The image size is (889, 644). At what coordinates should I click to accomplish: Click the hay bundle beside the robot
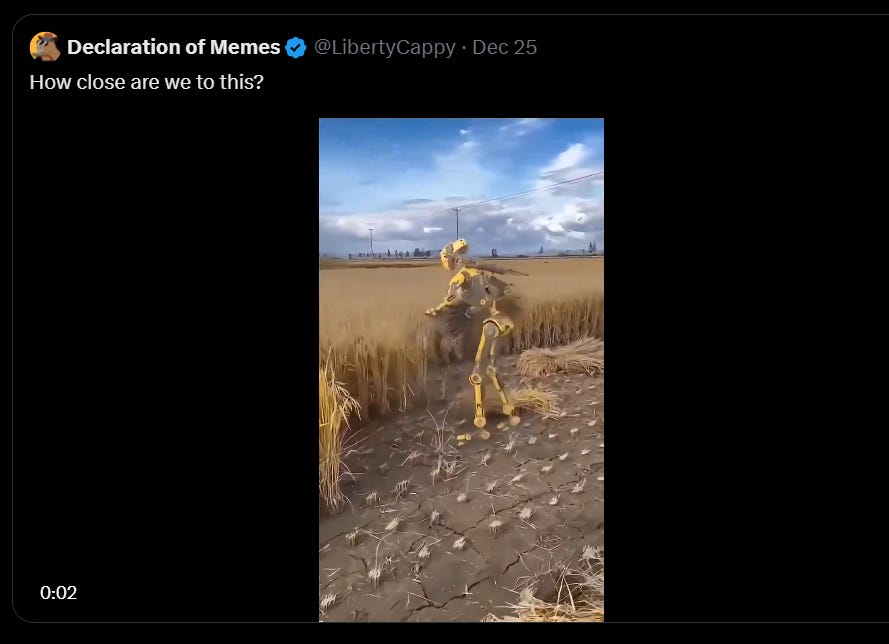[x=561, y=357]
